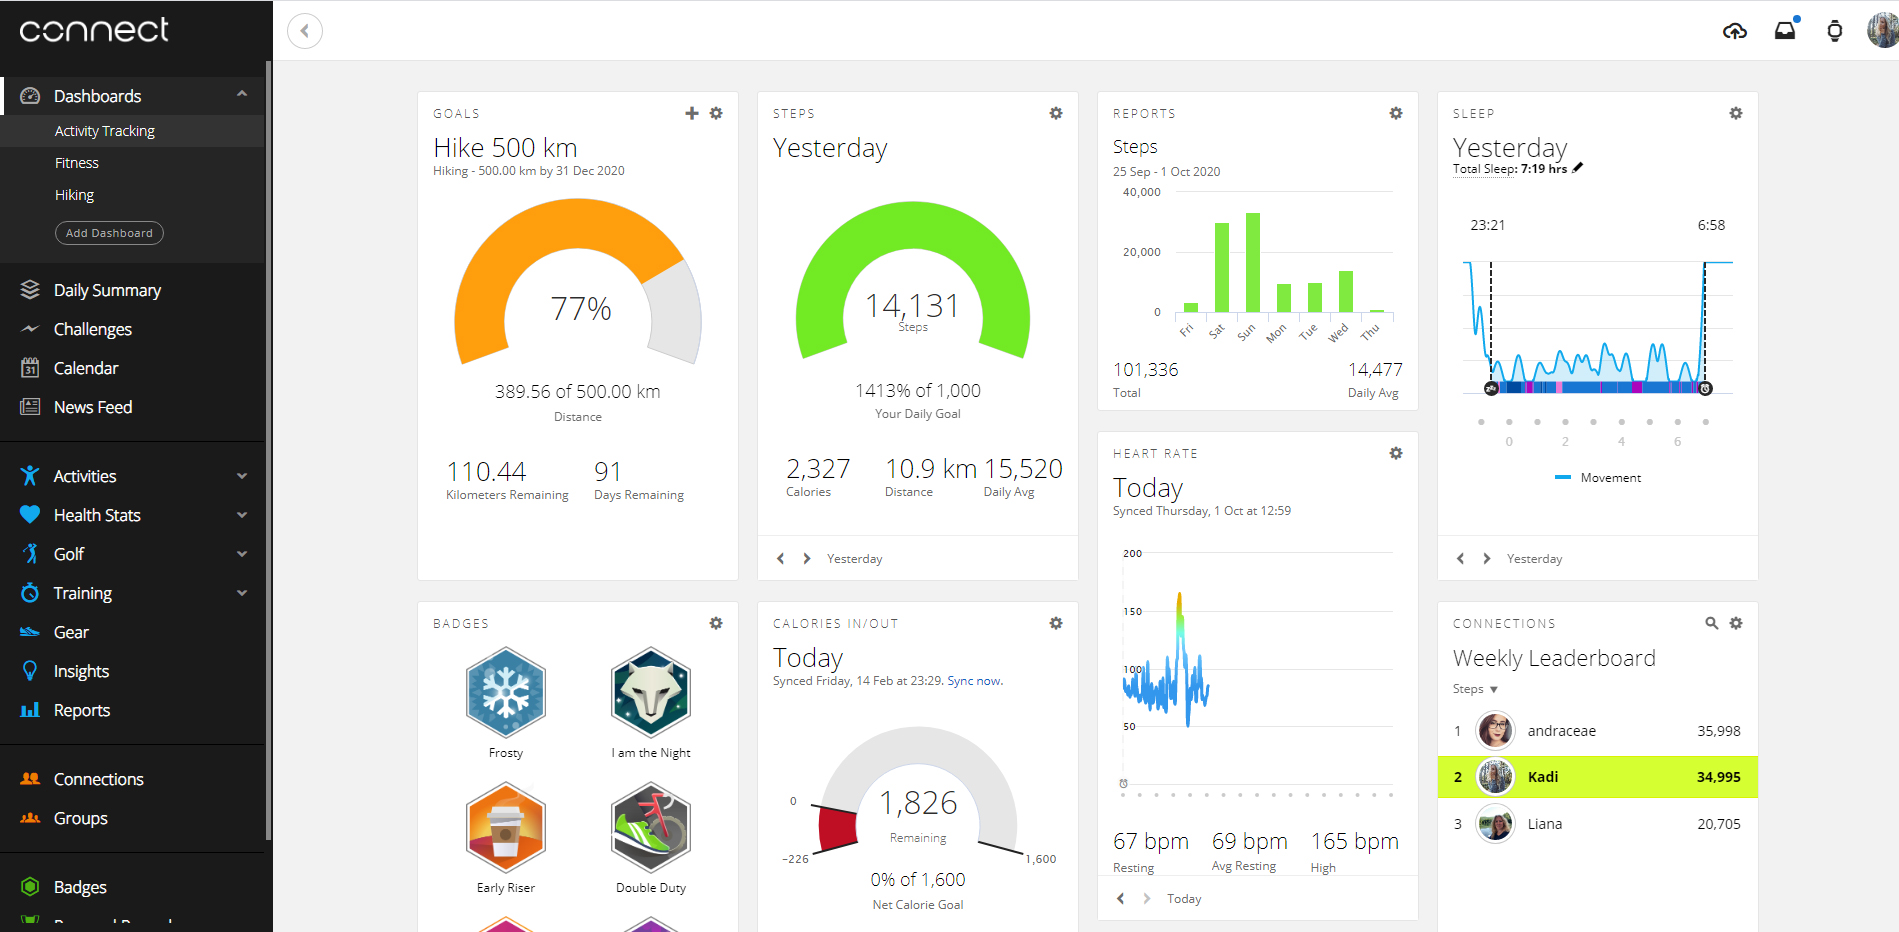Viewport: 1899px width, 932px height.
Task: Open Calories In/Out widget settings gear
Action: coord(1056,623)
